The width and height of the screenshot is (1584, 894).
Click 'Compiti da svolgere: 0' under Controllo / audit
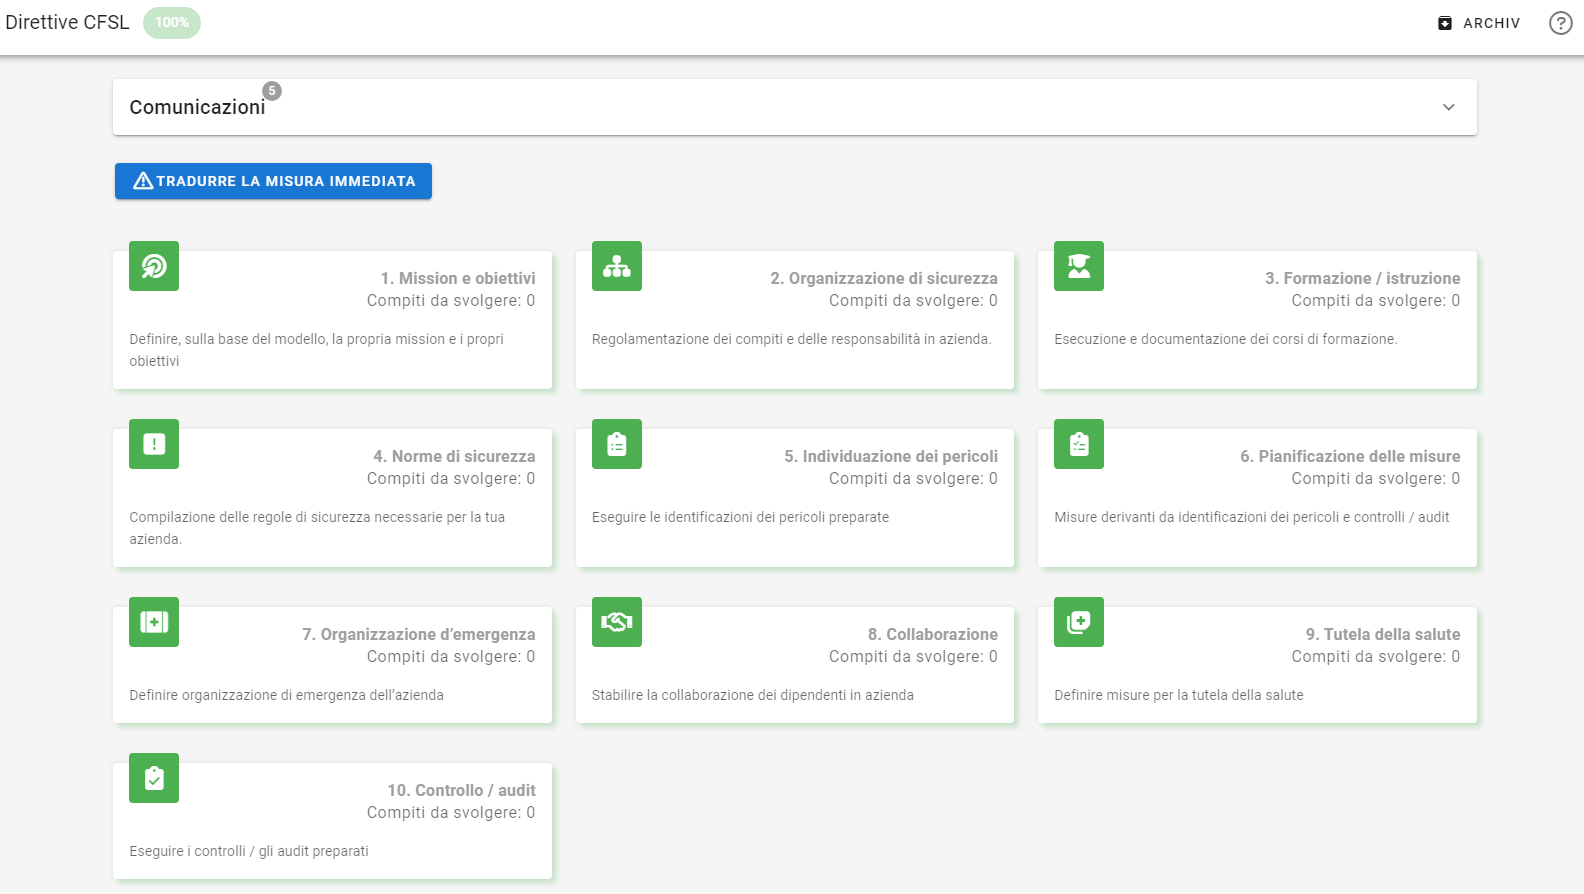(x=451, y=812)
